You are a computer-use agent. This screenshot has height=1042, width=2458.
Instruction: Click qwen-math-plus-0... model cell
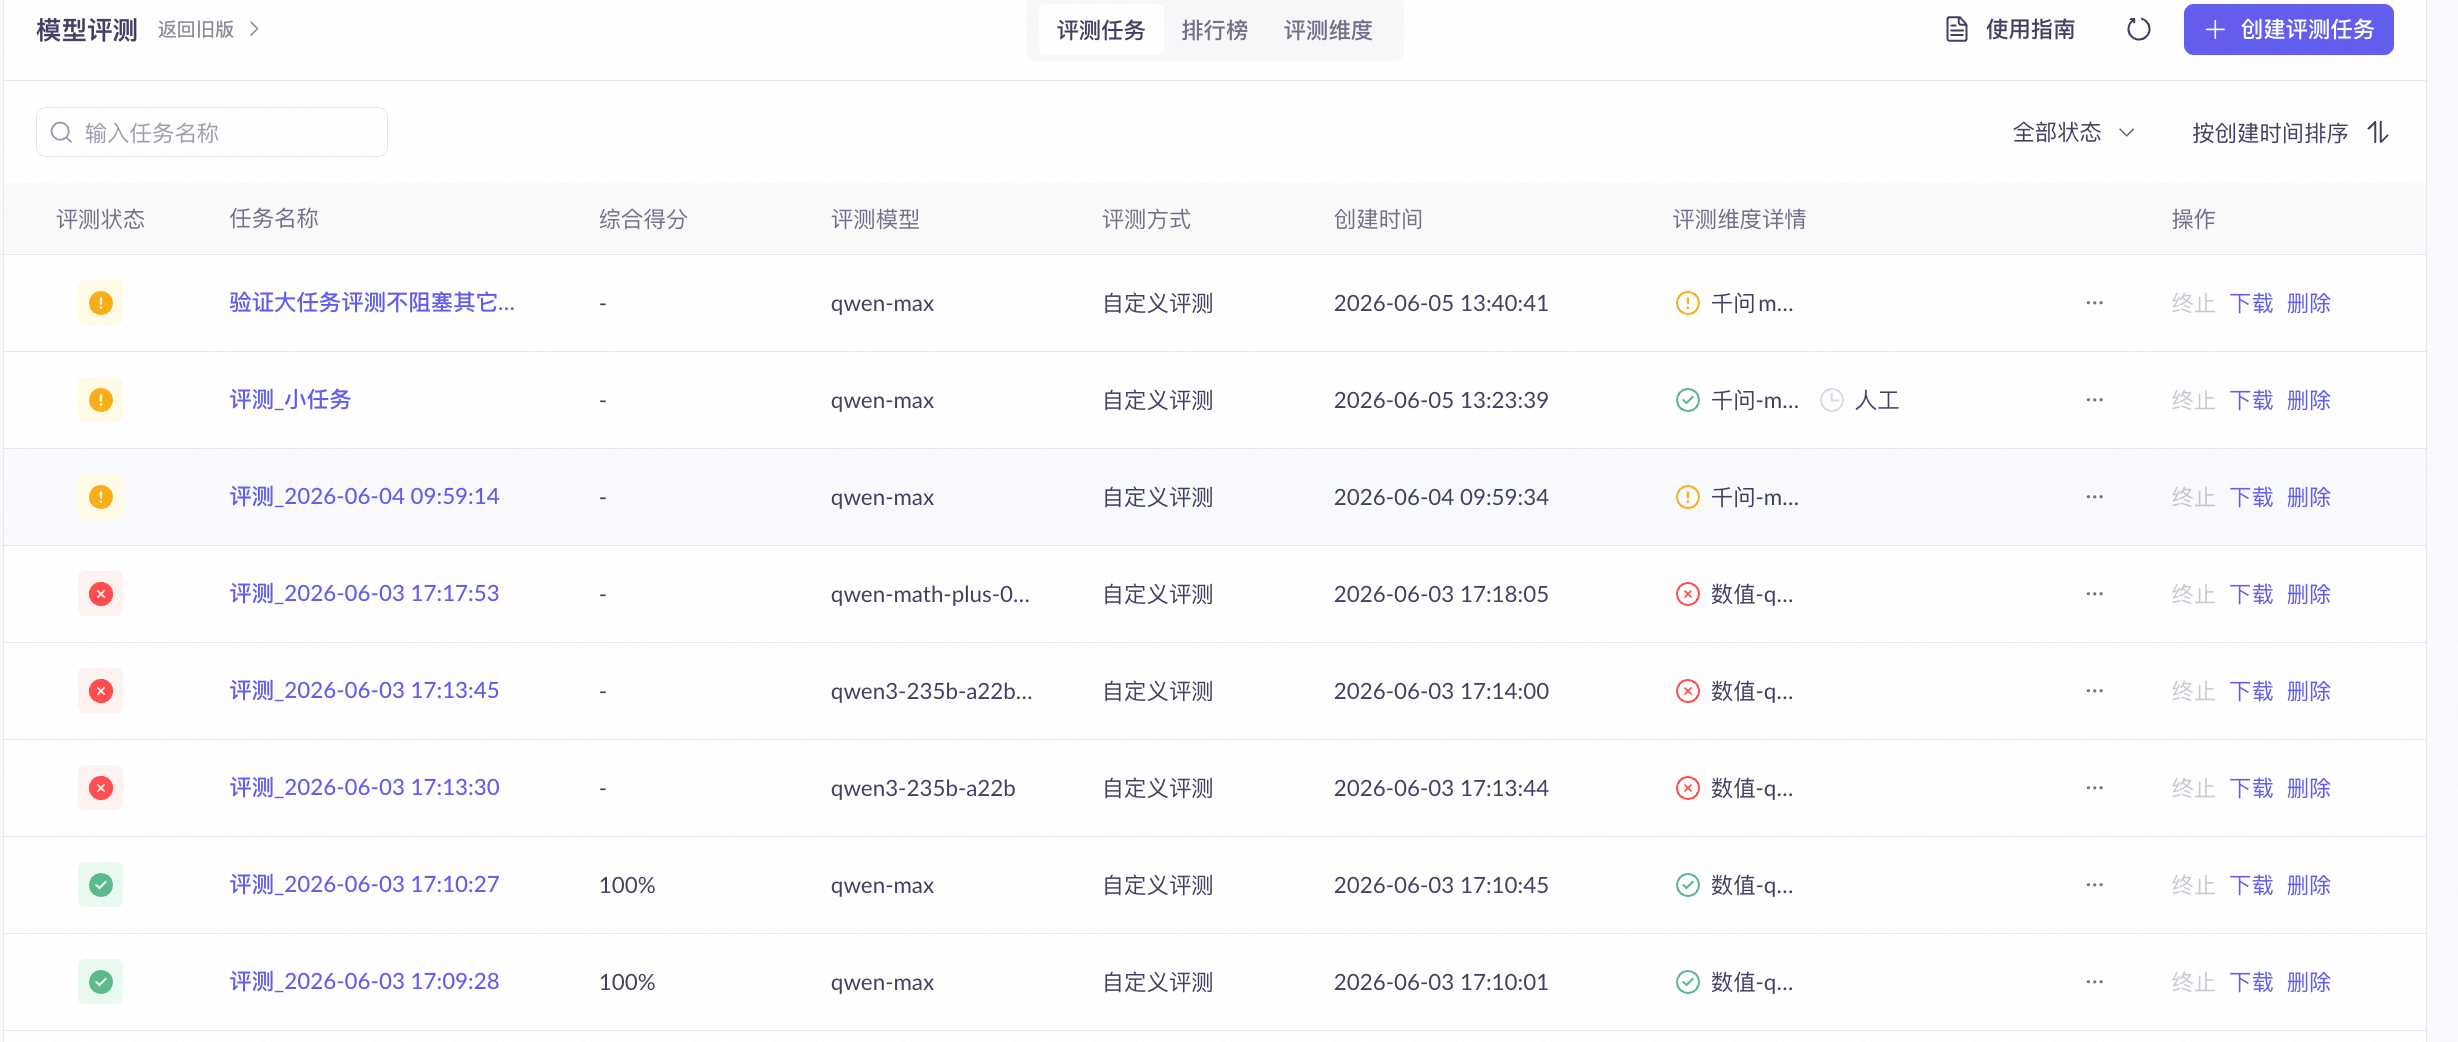point(930,594)
